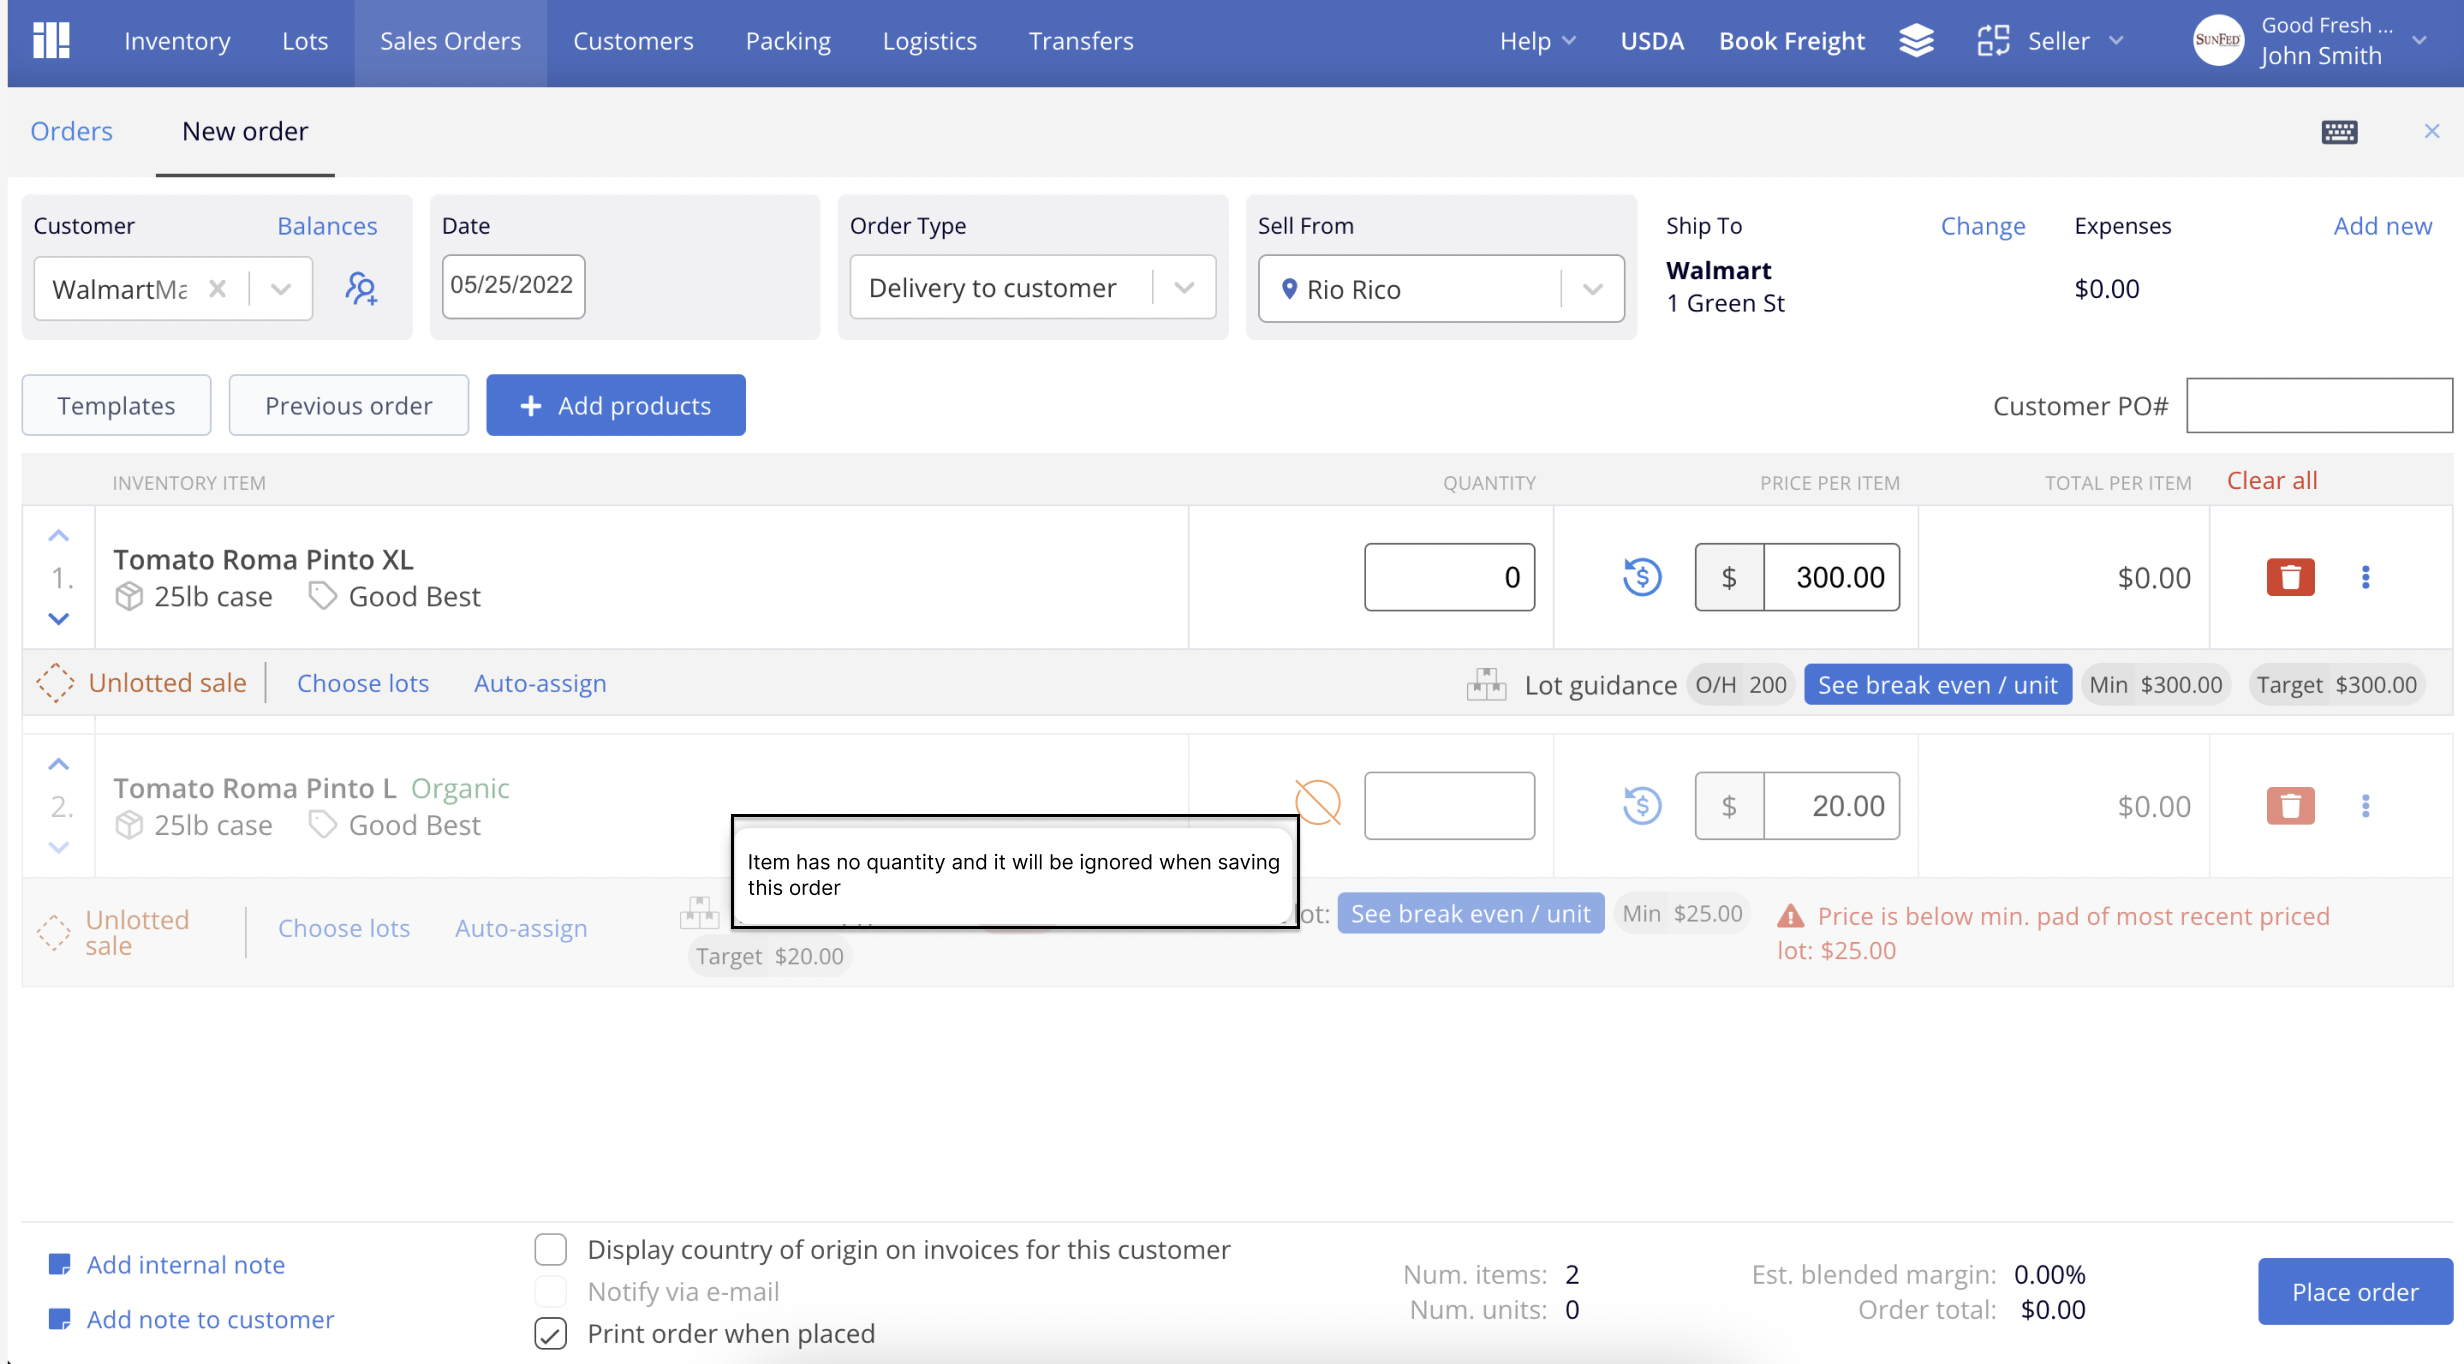Move Tomato Roma Pinto L row down
This screenshot has width=2464, height=1364.
click(59, 848)
